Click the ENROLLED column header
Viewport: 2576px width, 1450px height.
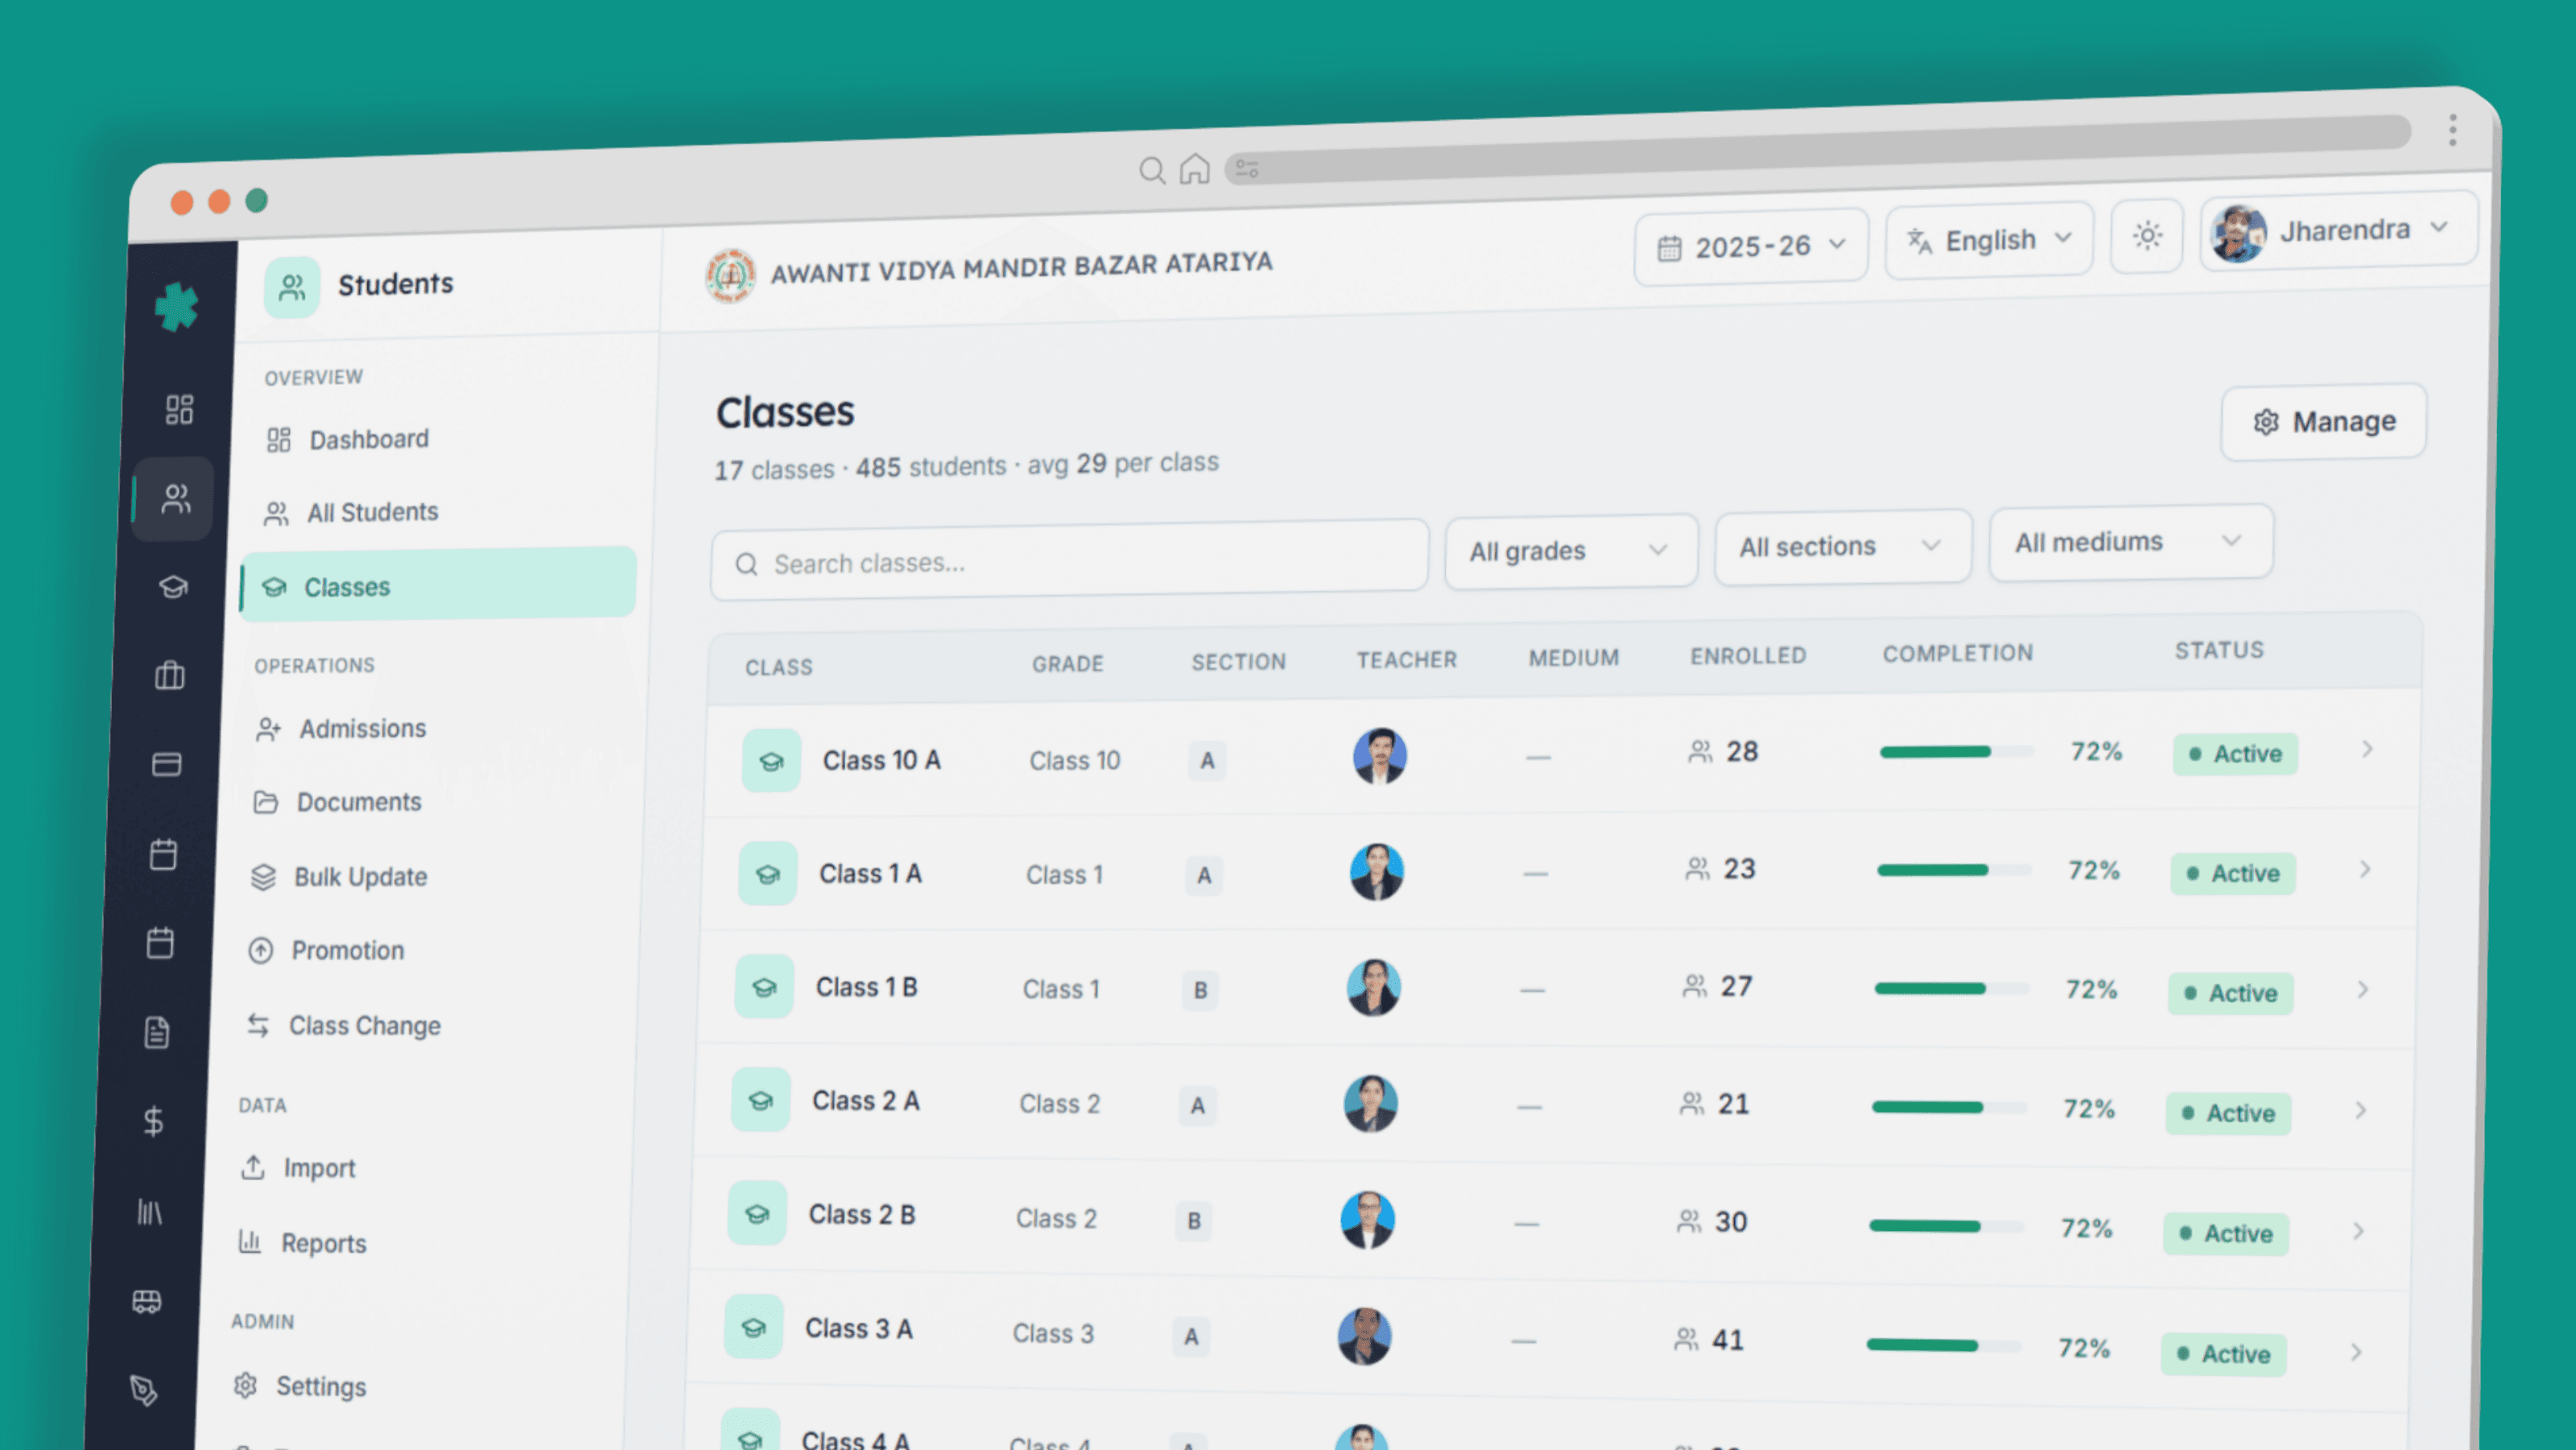coord(1749,656)
